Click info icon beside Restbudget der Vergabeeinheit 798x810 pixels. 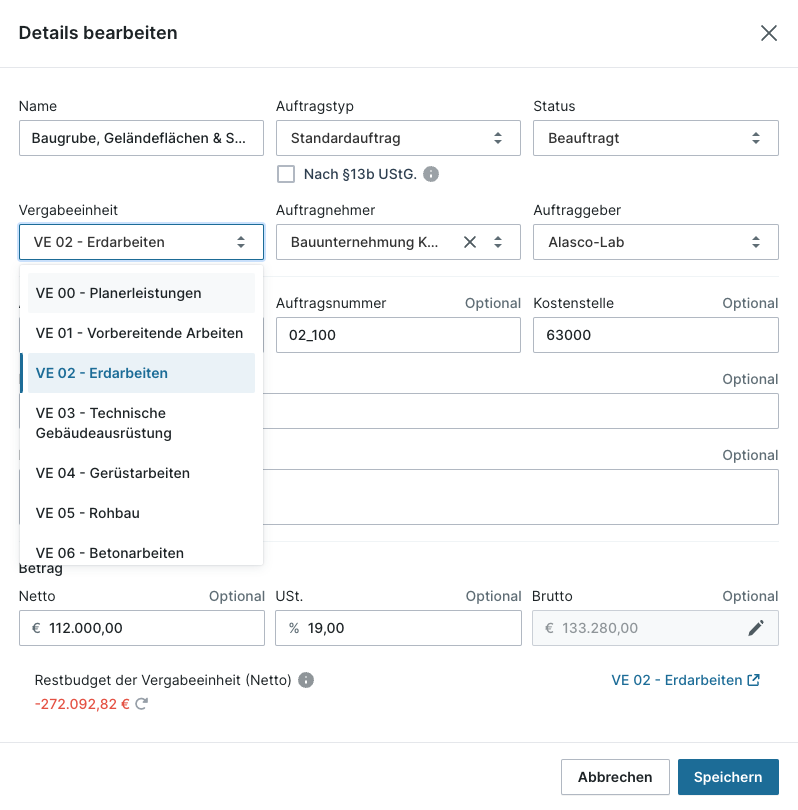(306, 680)
